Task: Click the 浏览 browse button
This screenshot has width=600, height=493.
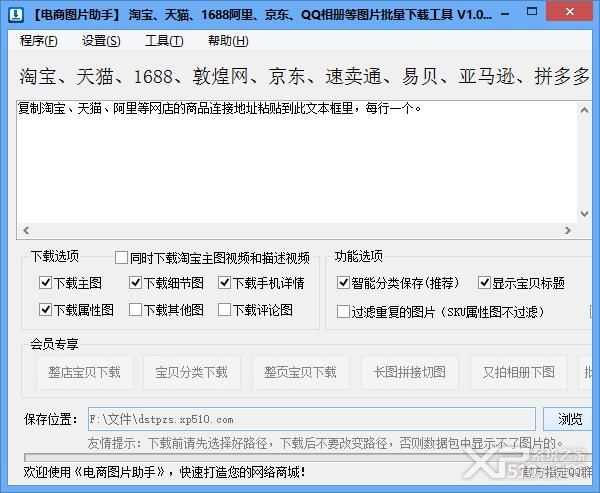Action: 570,419
